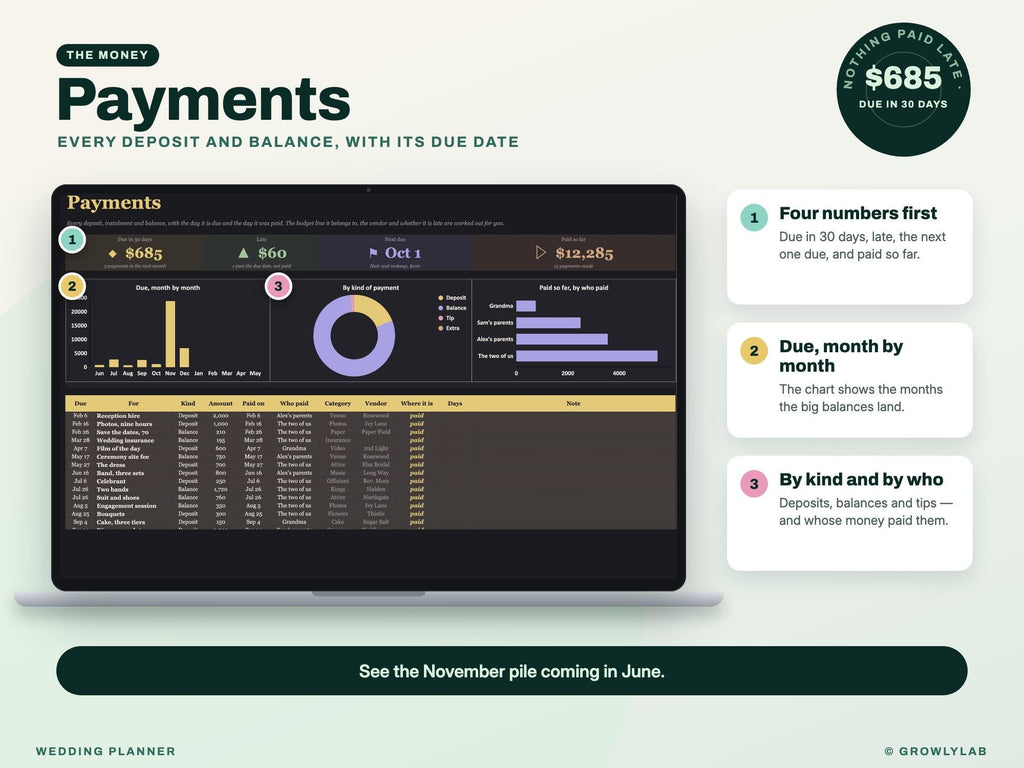Click vendor Elm Bridal in dress row
The height and width of the screenshot is (768, 1024).
376,465
